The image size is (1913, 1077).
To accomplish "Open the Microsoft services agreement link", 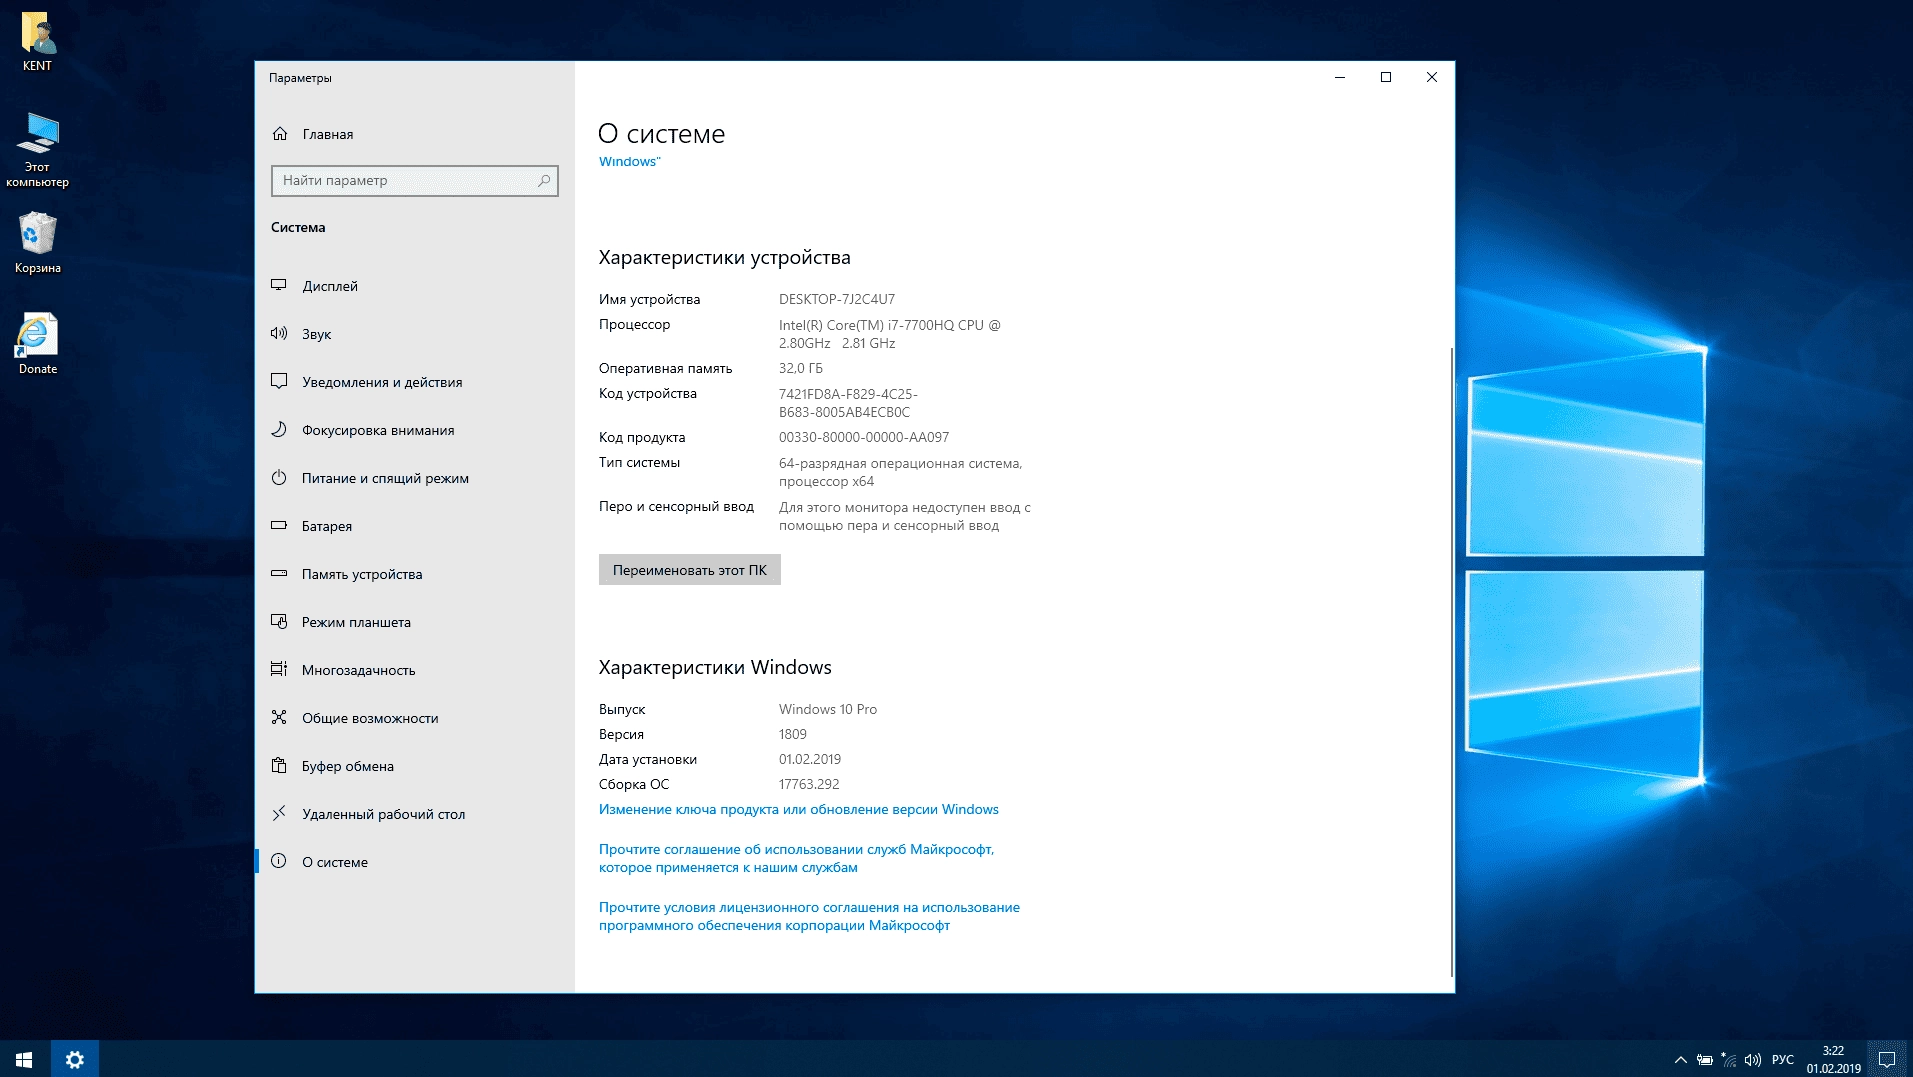I will pyautogui.click(x=796, y=859).
